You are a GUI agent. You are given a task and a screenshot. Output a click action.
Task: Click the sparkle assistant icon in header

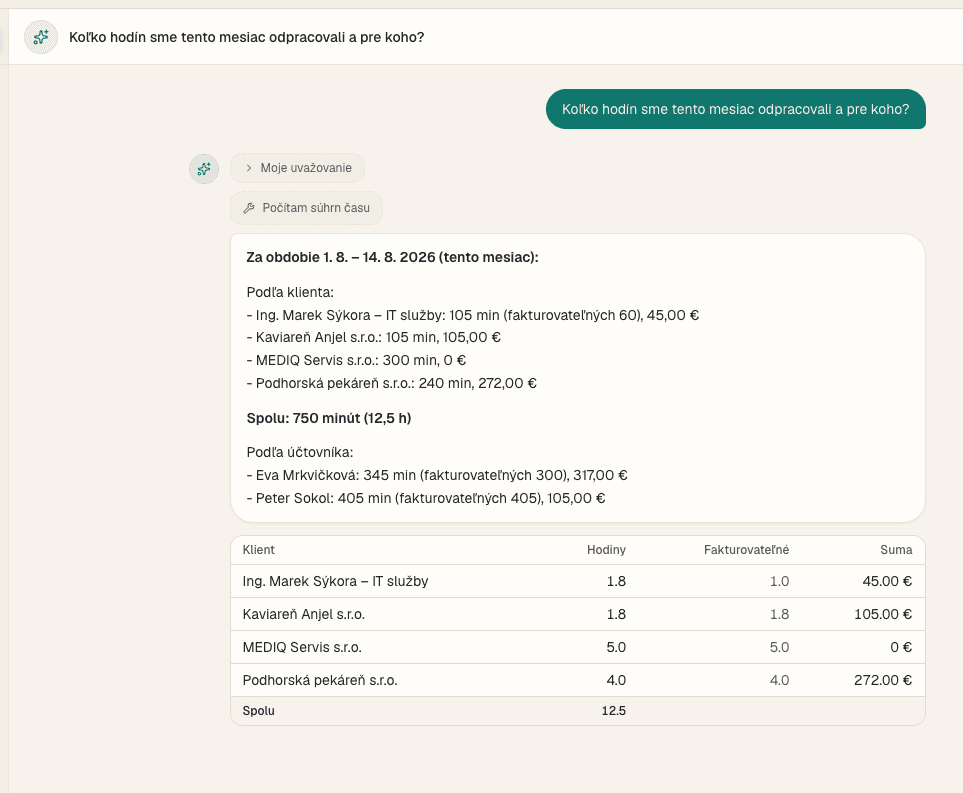pyautogui.click(x=41, y=37)
